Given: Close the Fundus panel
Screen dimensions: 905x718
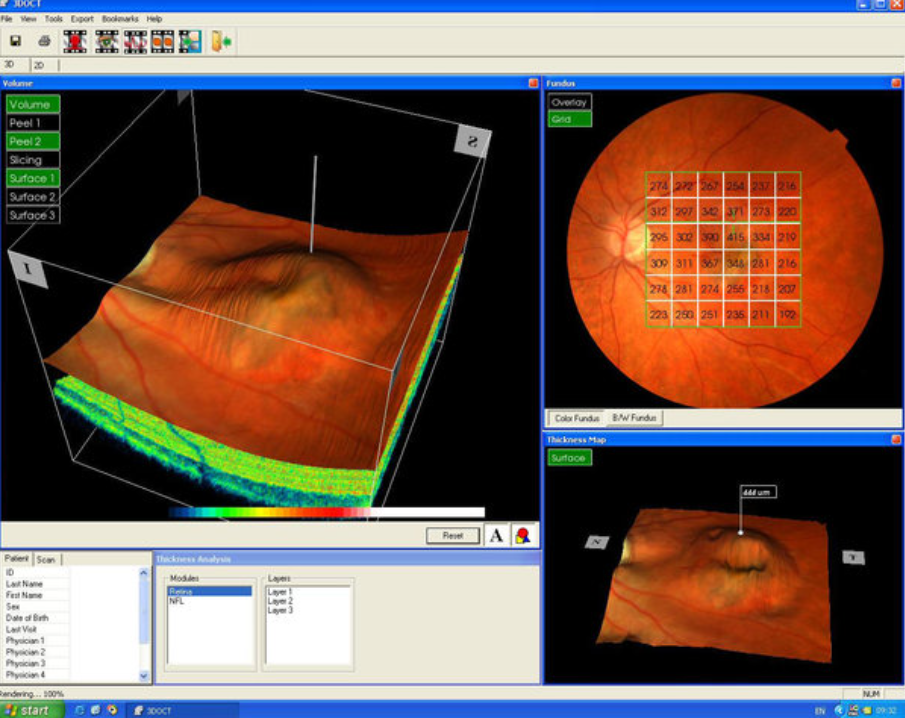Looking at the screenshot, I should [x=896, y=83].
